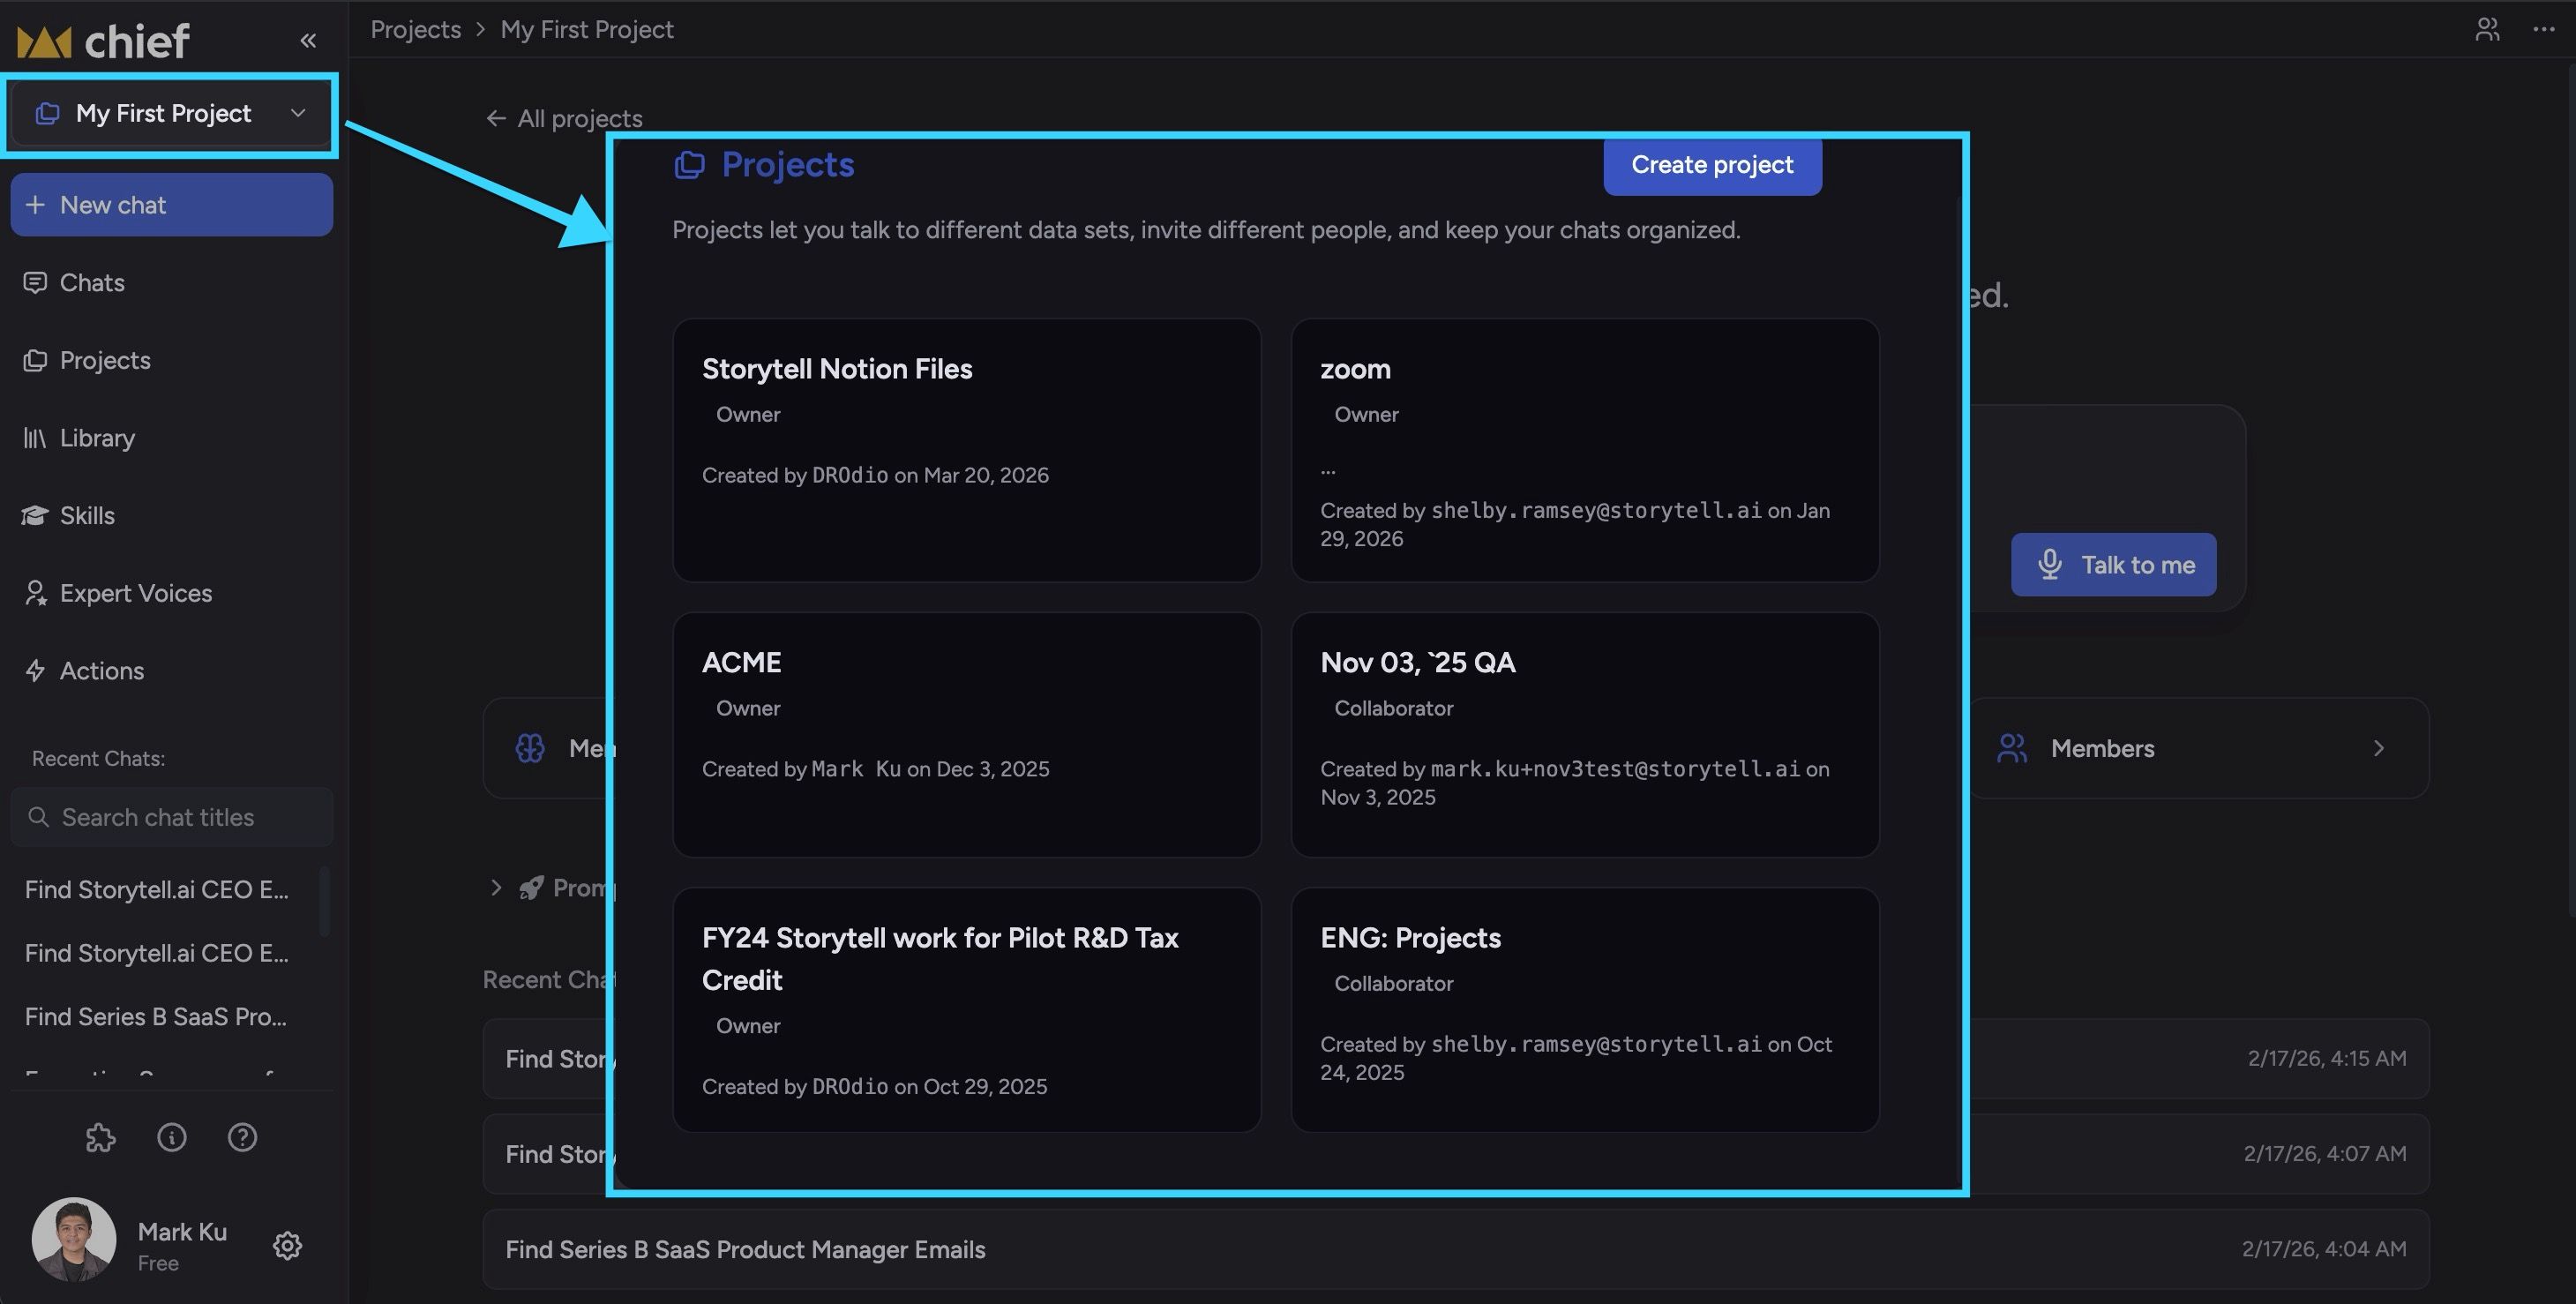
Task: Click the Library books icon
Action: pos(35,438)
